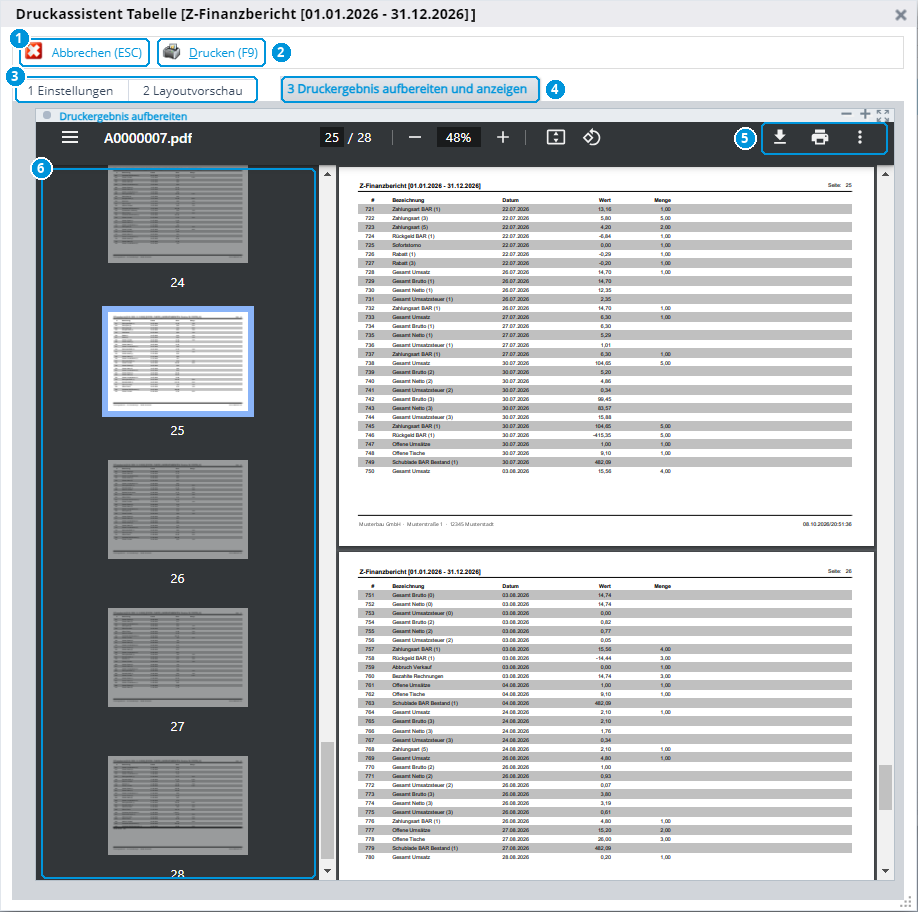Collapse the Druckergebnis aufbereiten panel
Image resolution: width=918 pixels, height=912 pixels.
(846, 114)
